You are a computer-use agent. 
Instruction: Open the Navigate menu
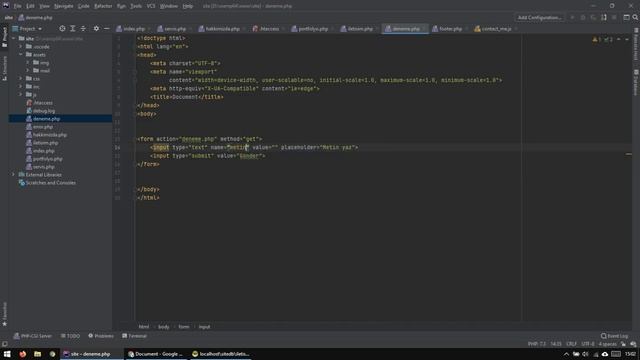64,6
